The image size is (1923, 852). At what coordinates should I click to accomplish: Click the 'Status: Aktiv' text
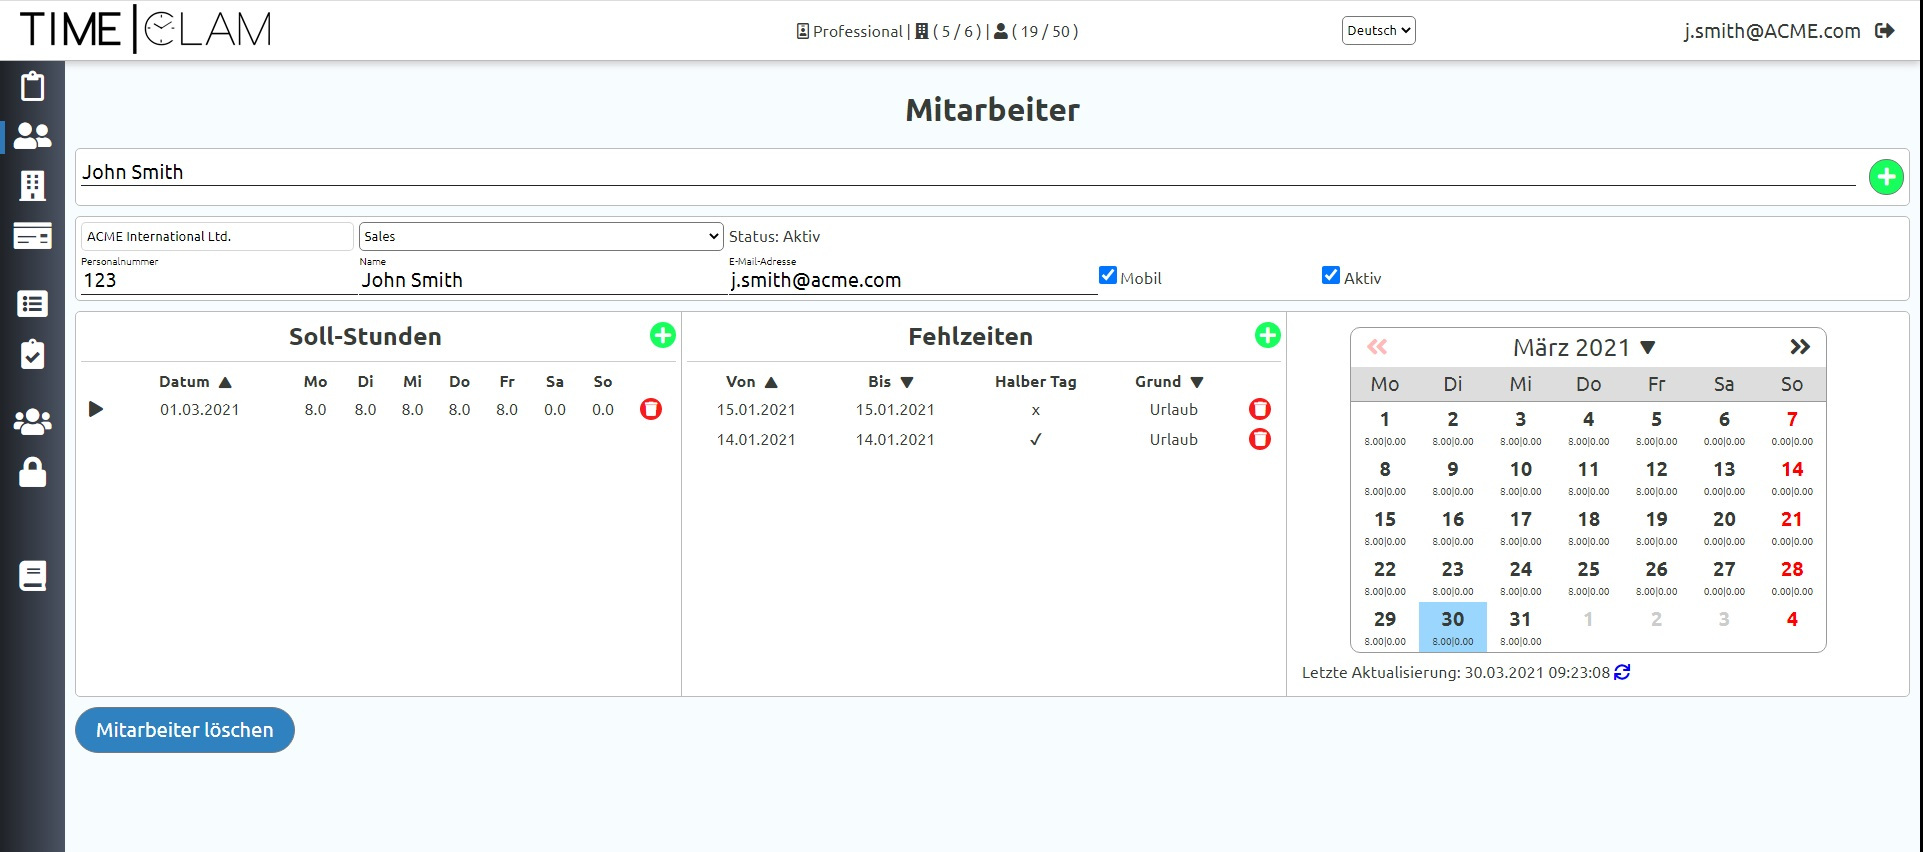coord(774,236)
